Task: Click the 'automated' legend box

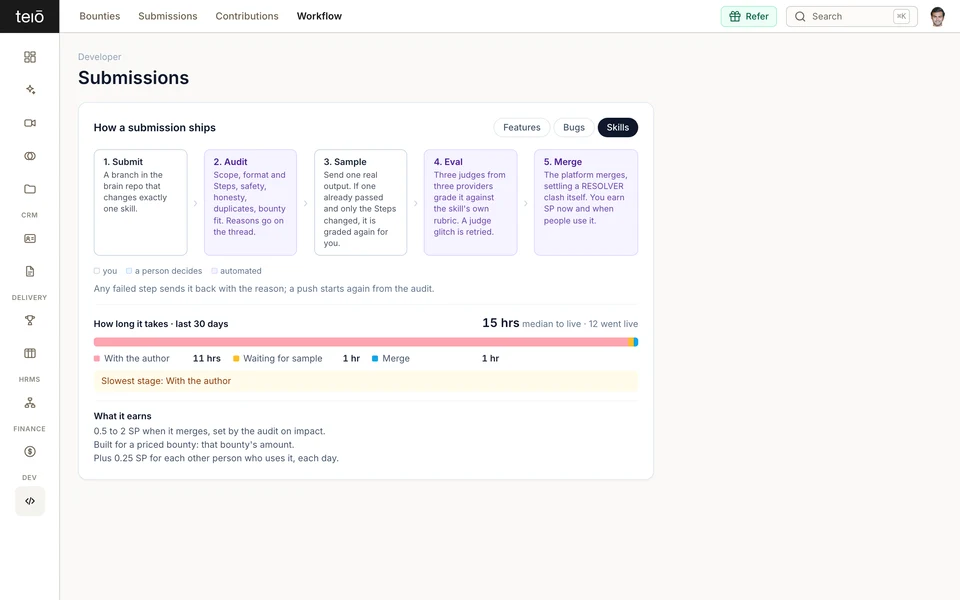Action: (x=214, y=271)
